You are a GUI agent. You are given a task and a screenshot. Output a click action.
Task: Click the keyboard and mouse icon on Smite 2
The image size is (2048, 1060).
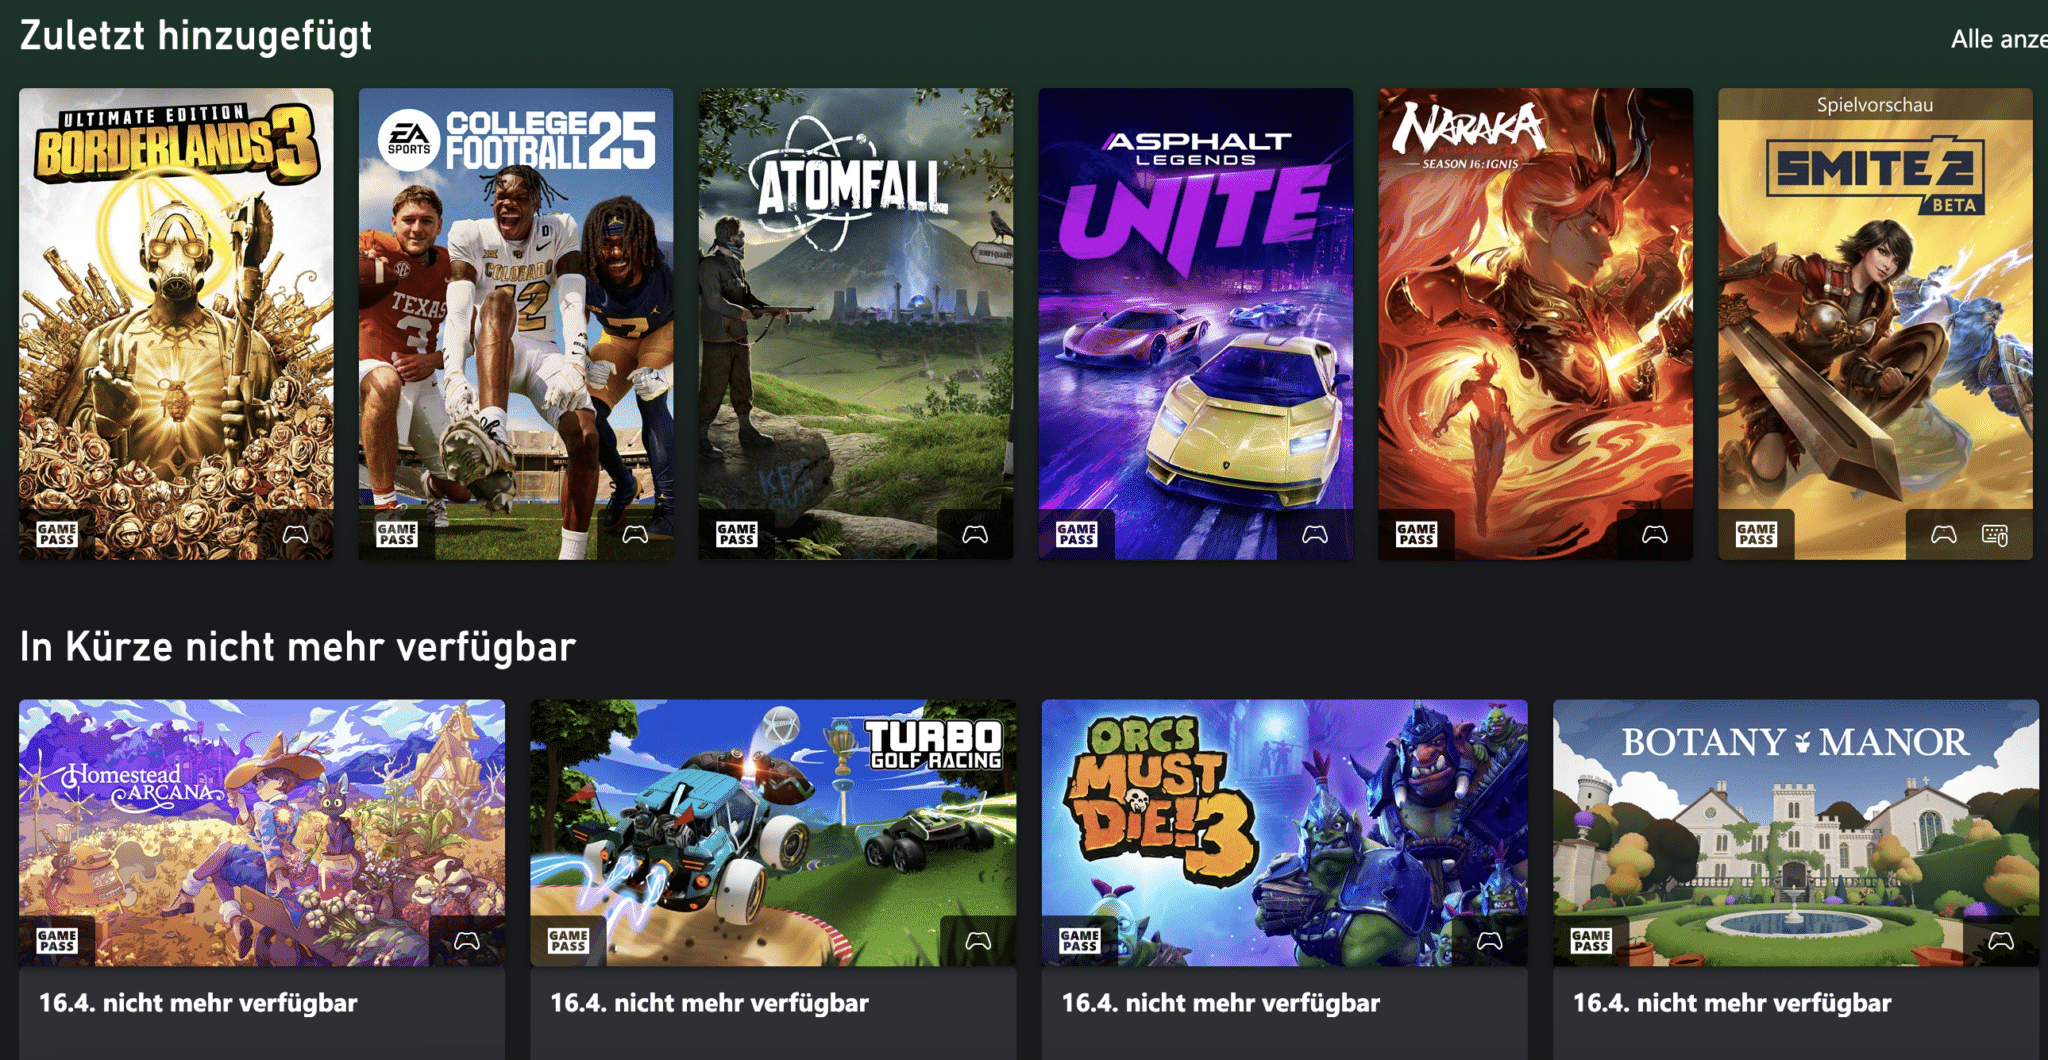click(x=1995, y=535)
